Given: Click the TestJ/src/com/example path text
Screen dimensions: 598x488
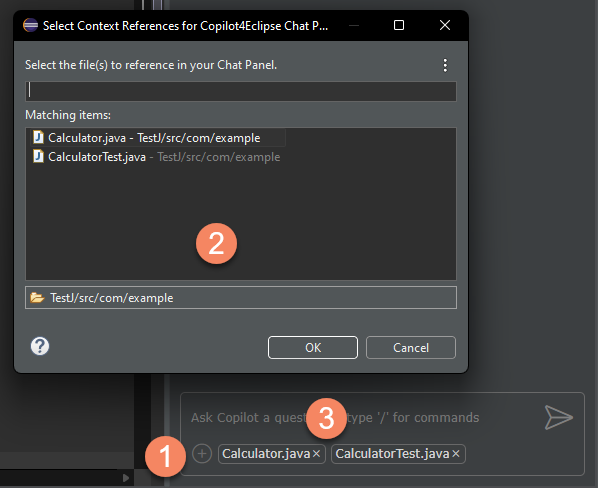Looking at the screenshot, I should [x=112, y=298].
